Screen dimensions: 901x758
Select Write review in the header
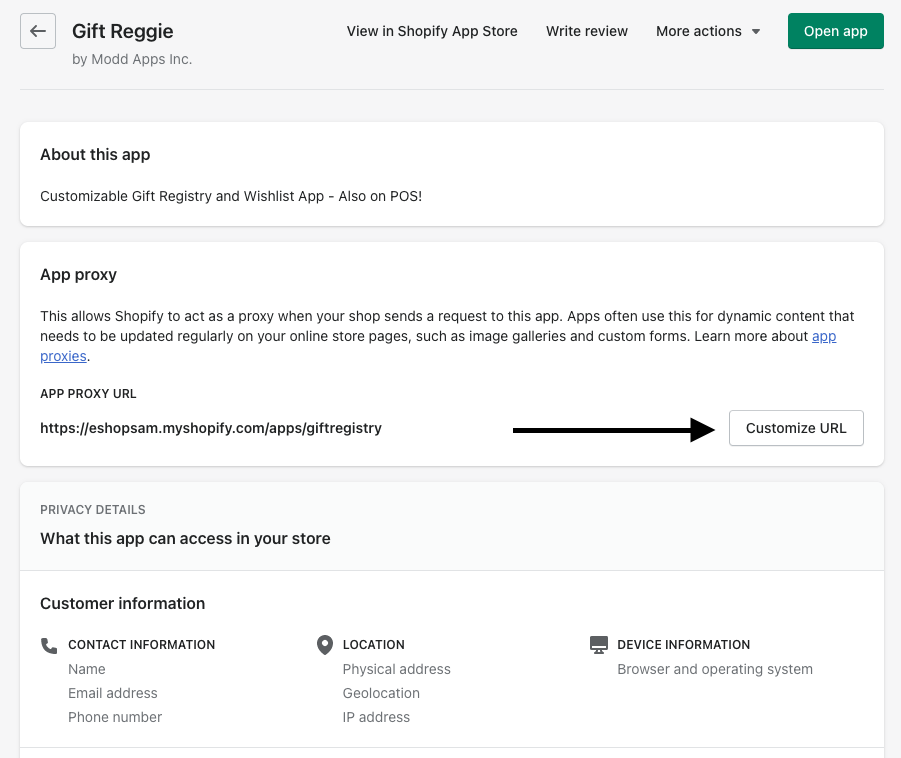[587, 31]
